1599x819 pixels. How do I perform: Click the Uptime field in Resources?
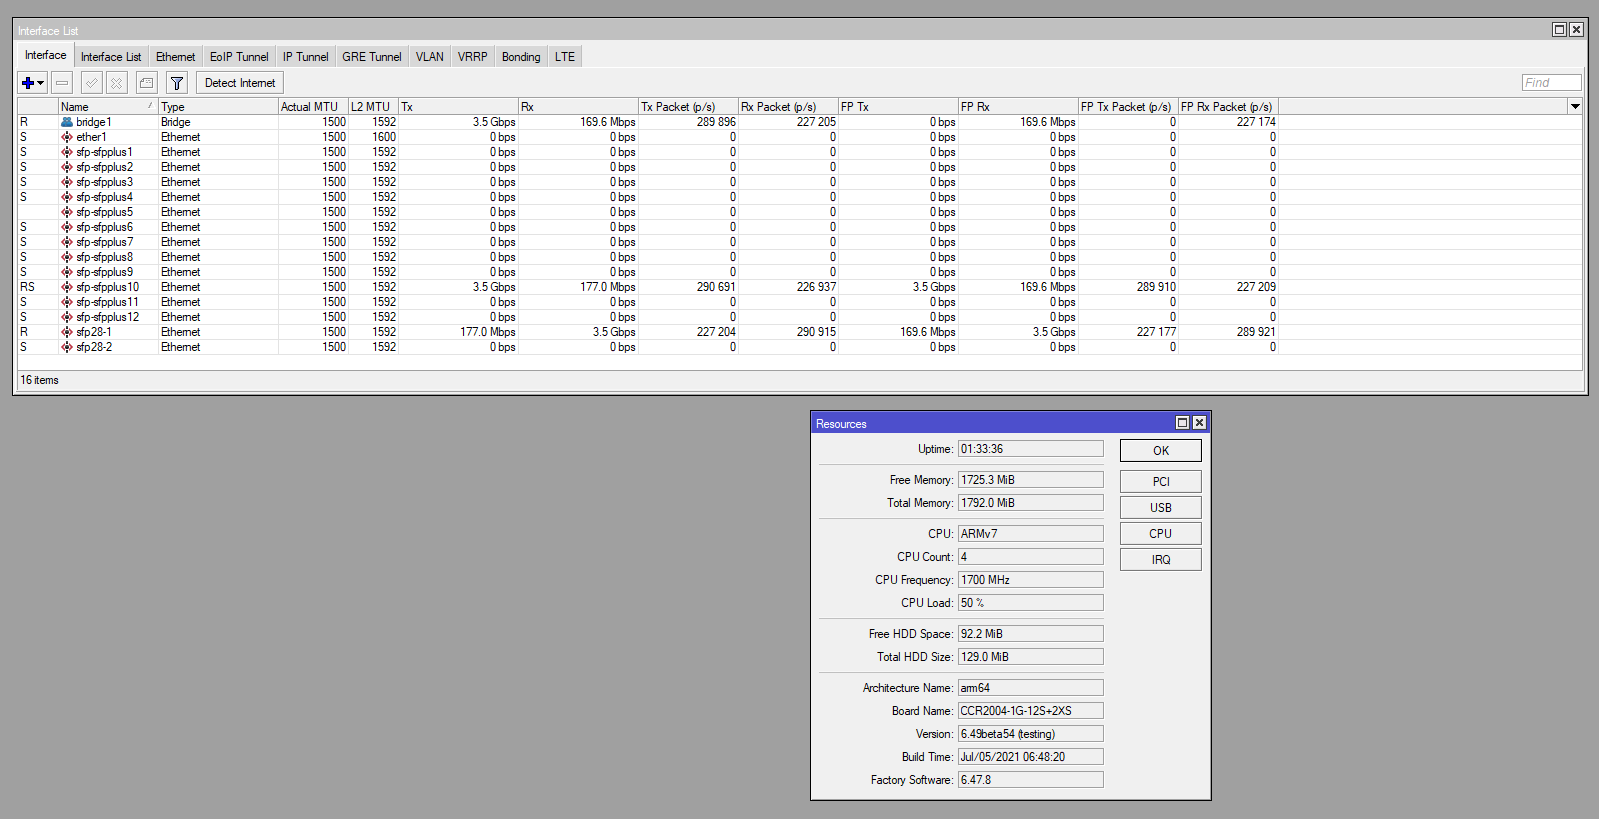tap(1030, 449)
